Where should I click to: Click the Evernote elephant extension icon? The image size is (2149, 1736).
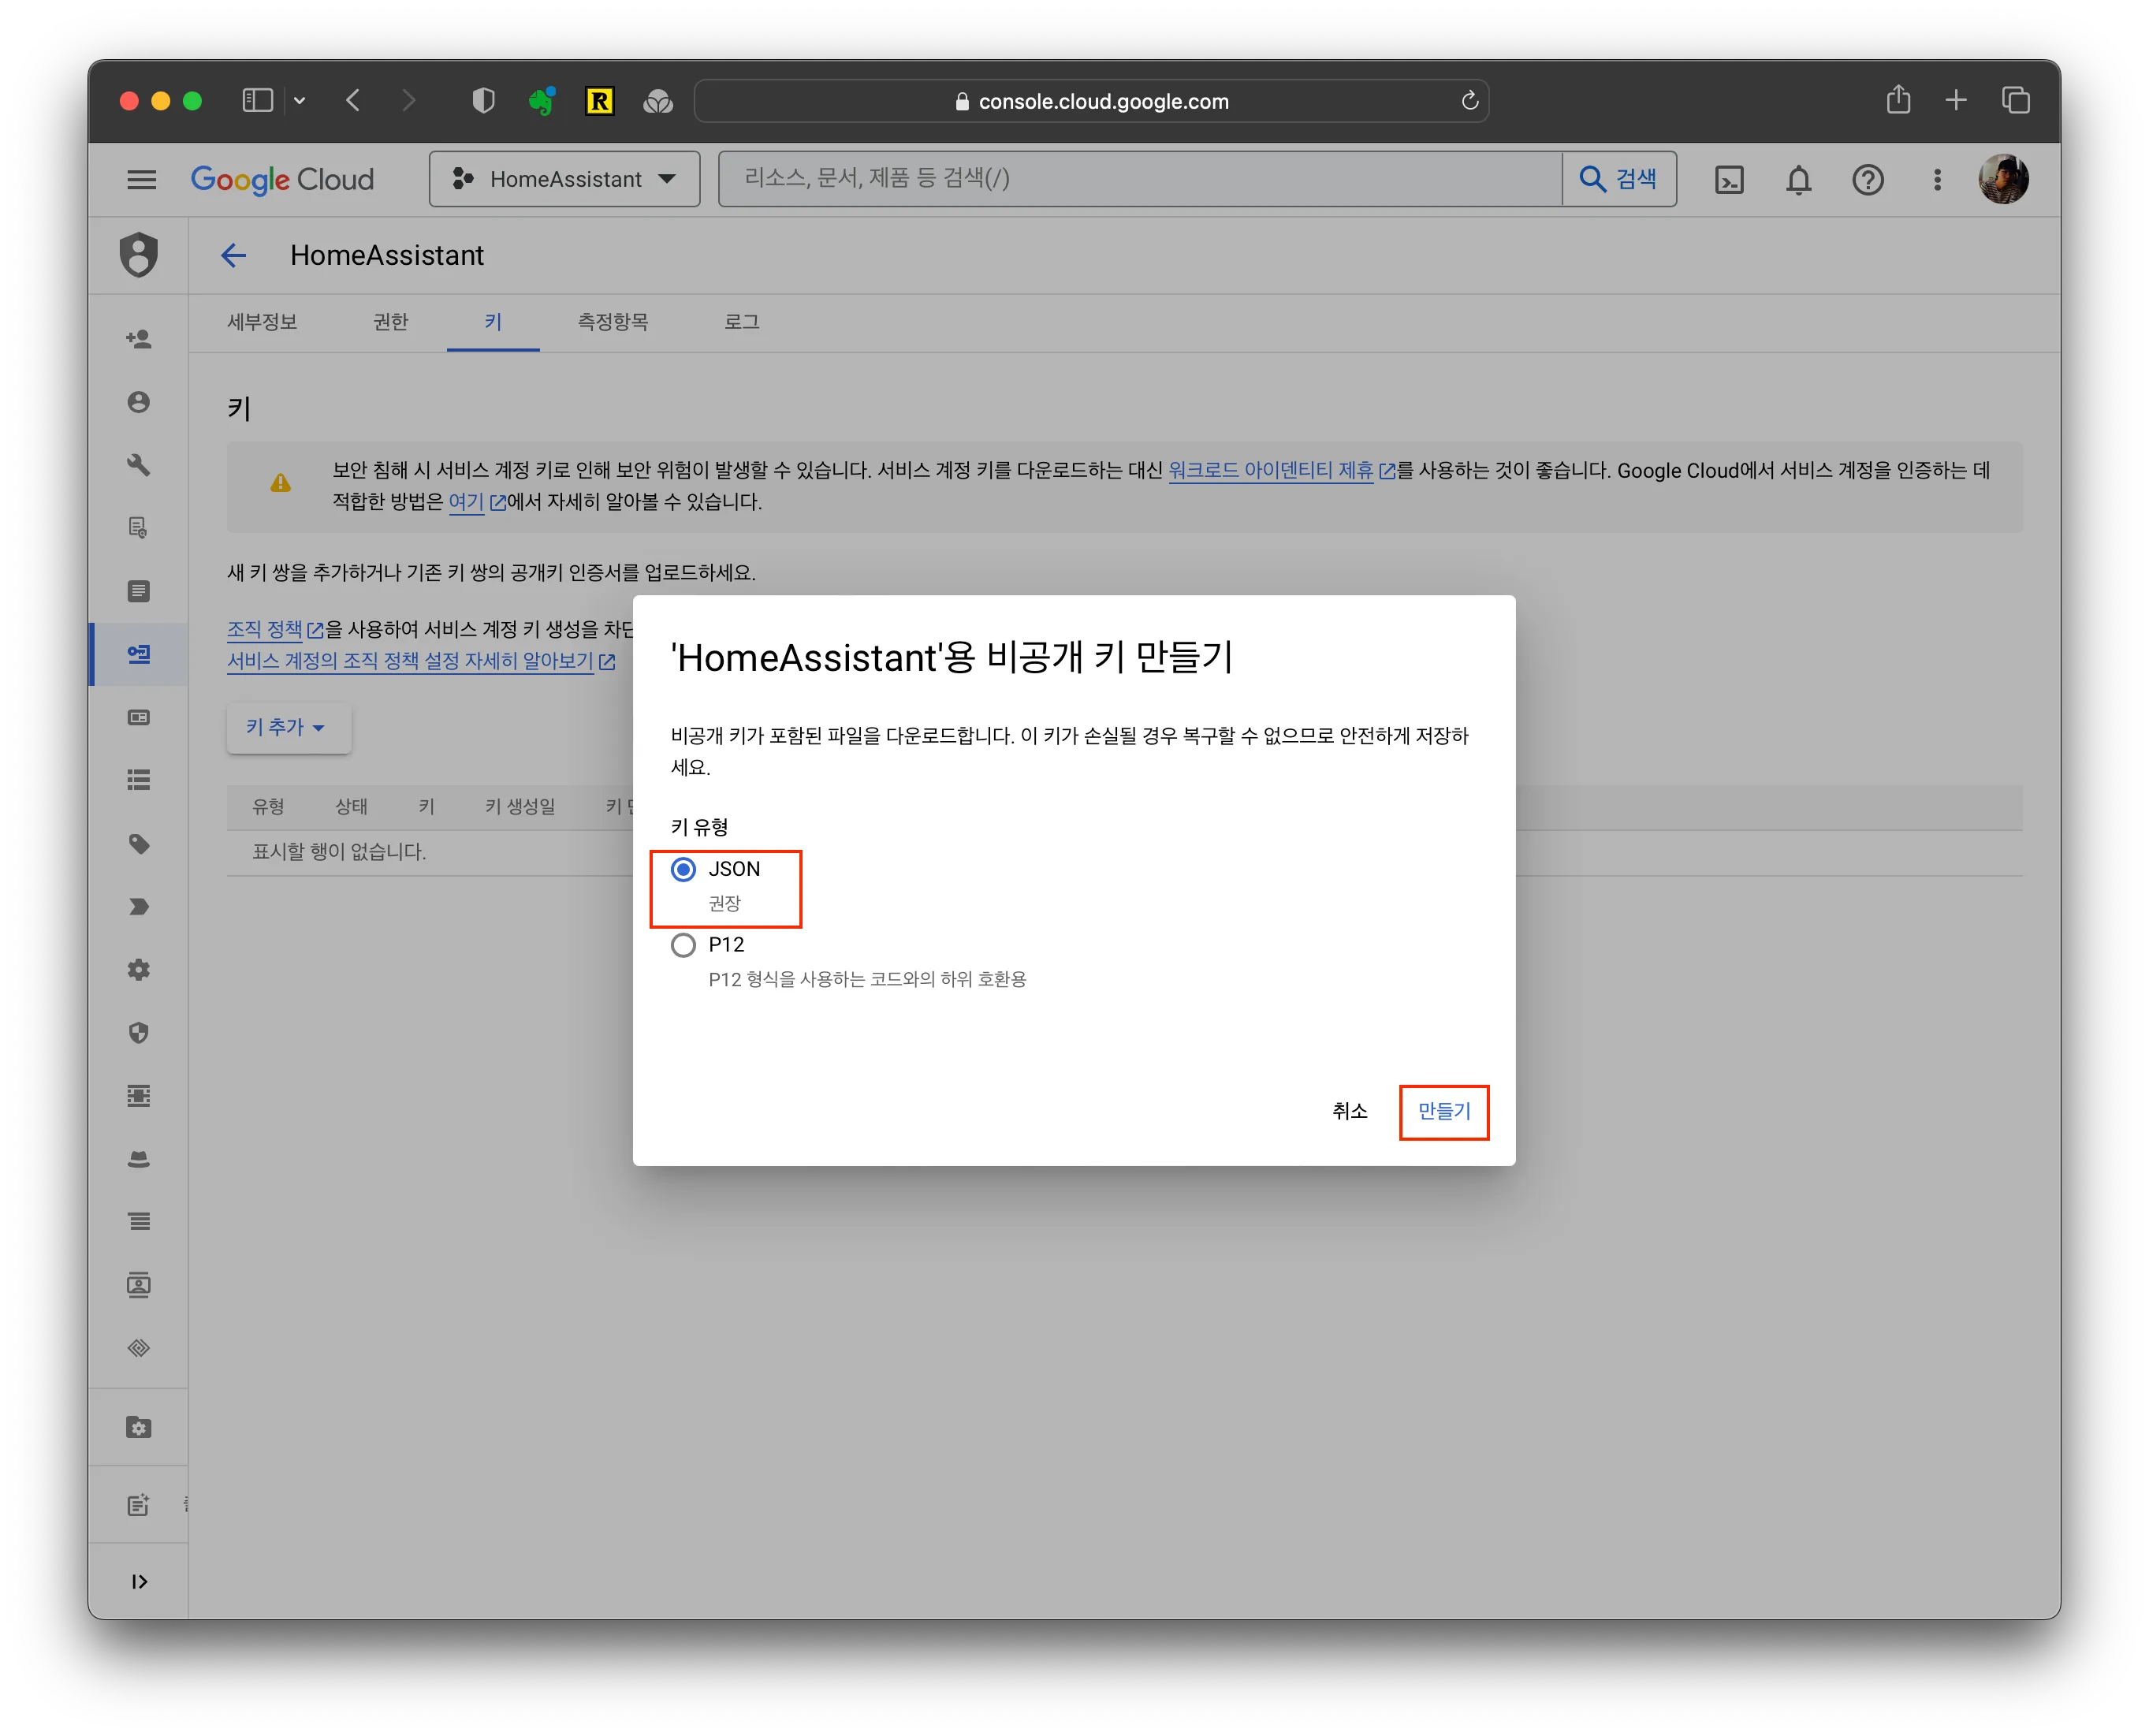[x=541, y=101]
